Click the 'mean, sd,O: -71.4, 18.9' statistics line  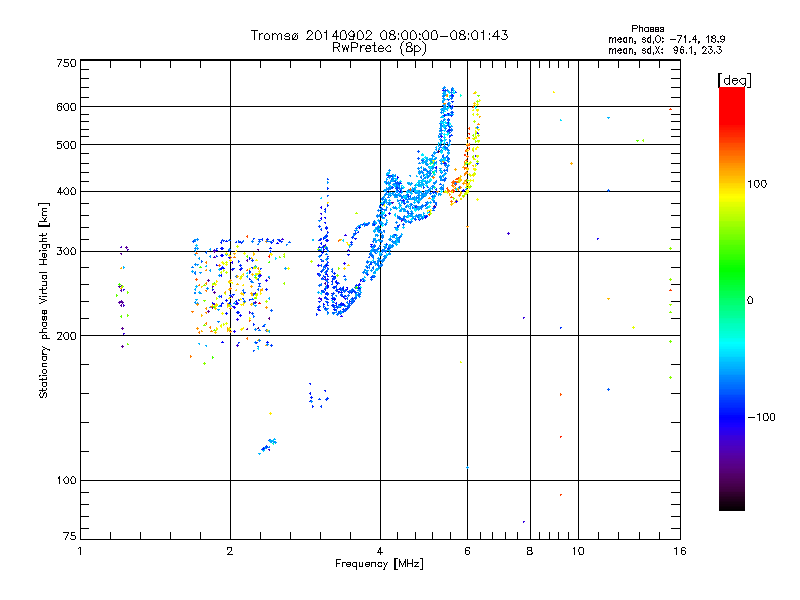tap(666, 39)
